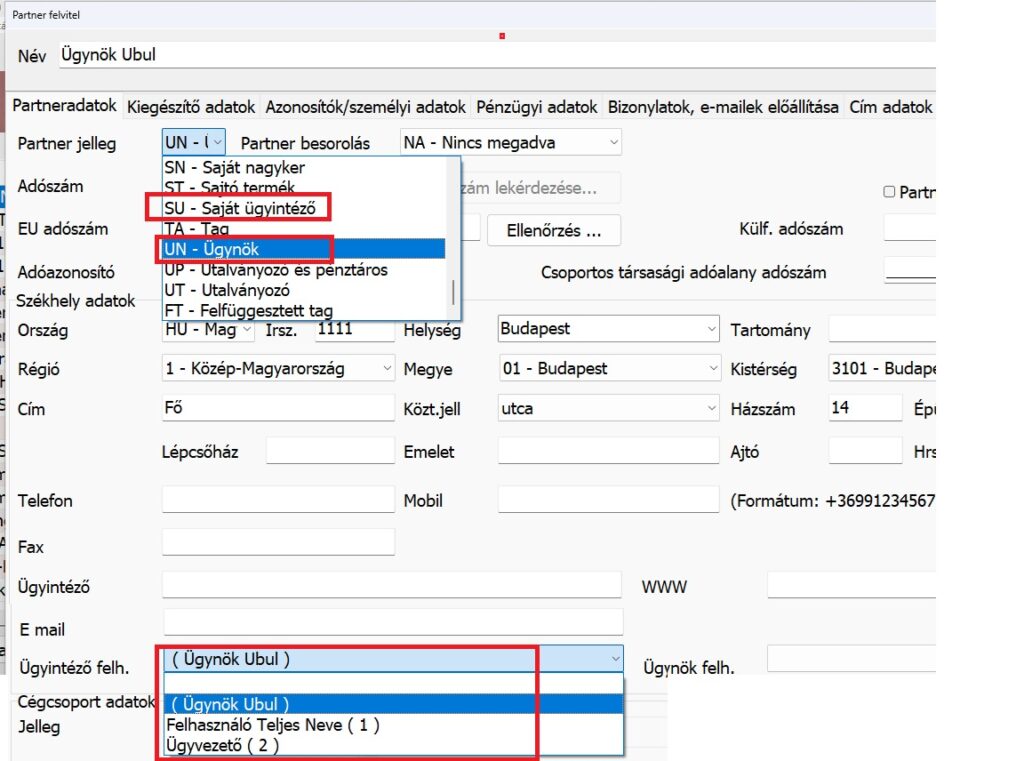Focus the Mobil input field
This screenshot has width=1024, height=761.
609,500
